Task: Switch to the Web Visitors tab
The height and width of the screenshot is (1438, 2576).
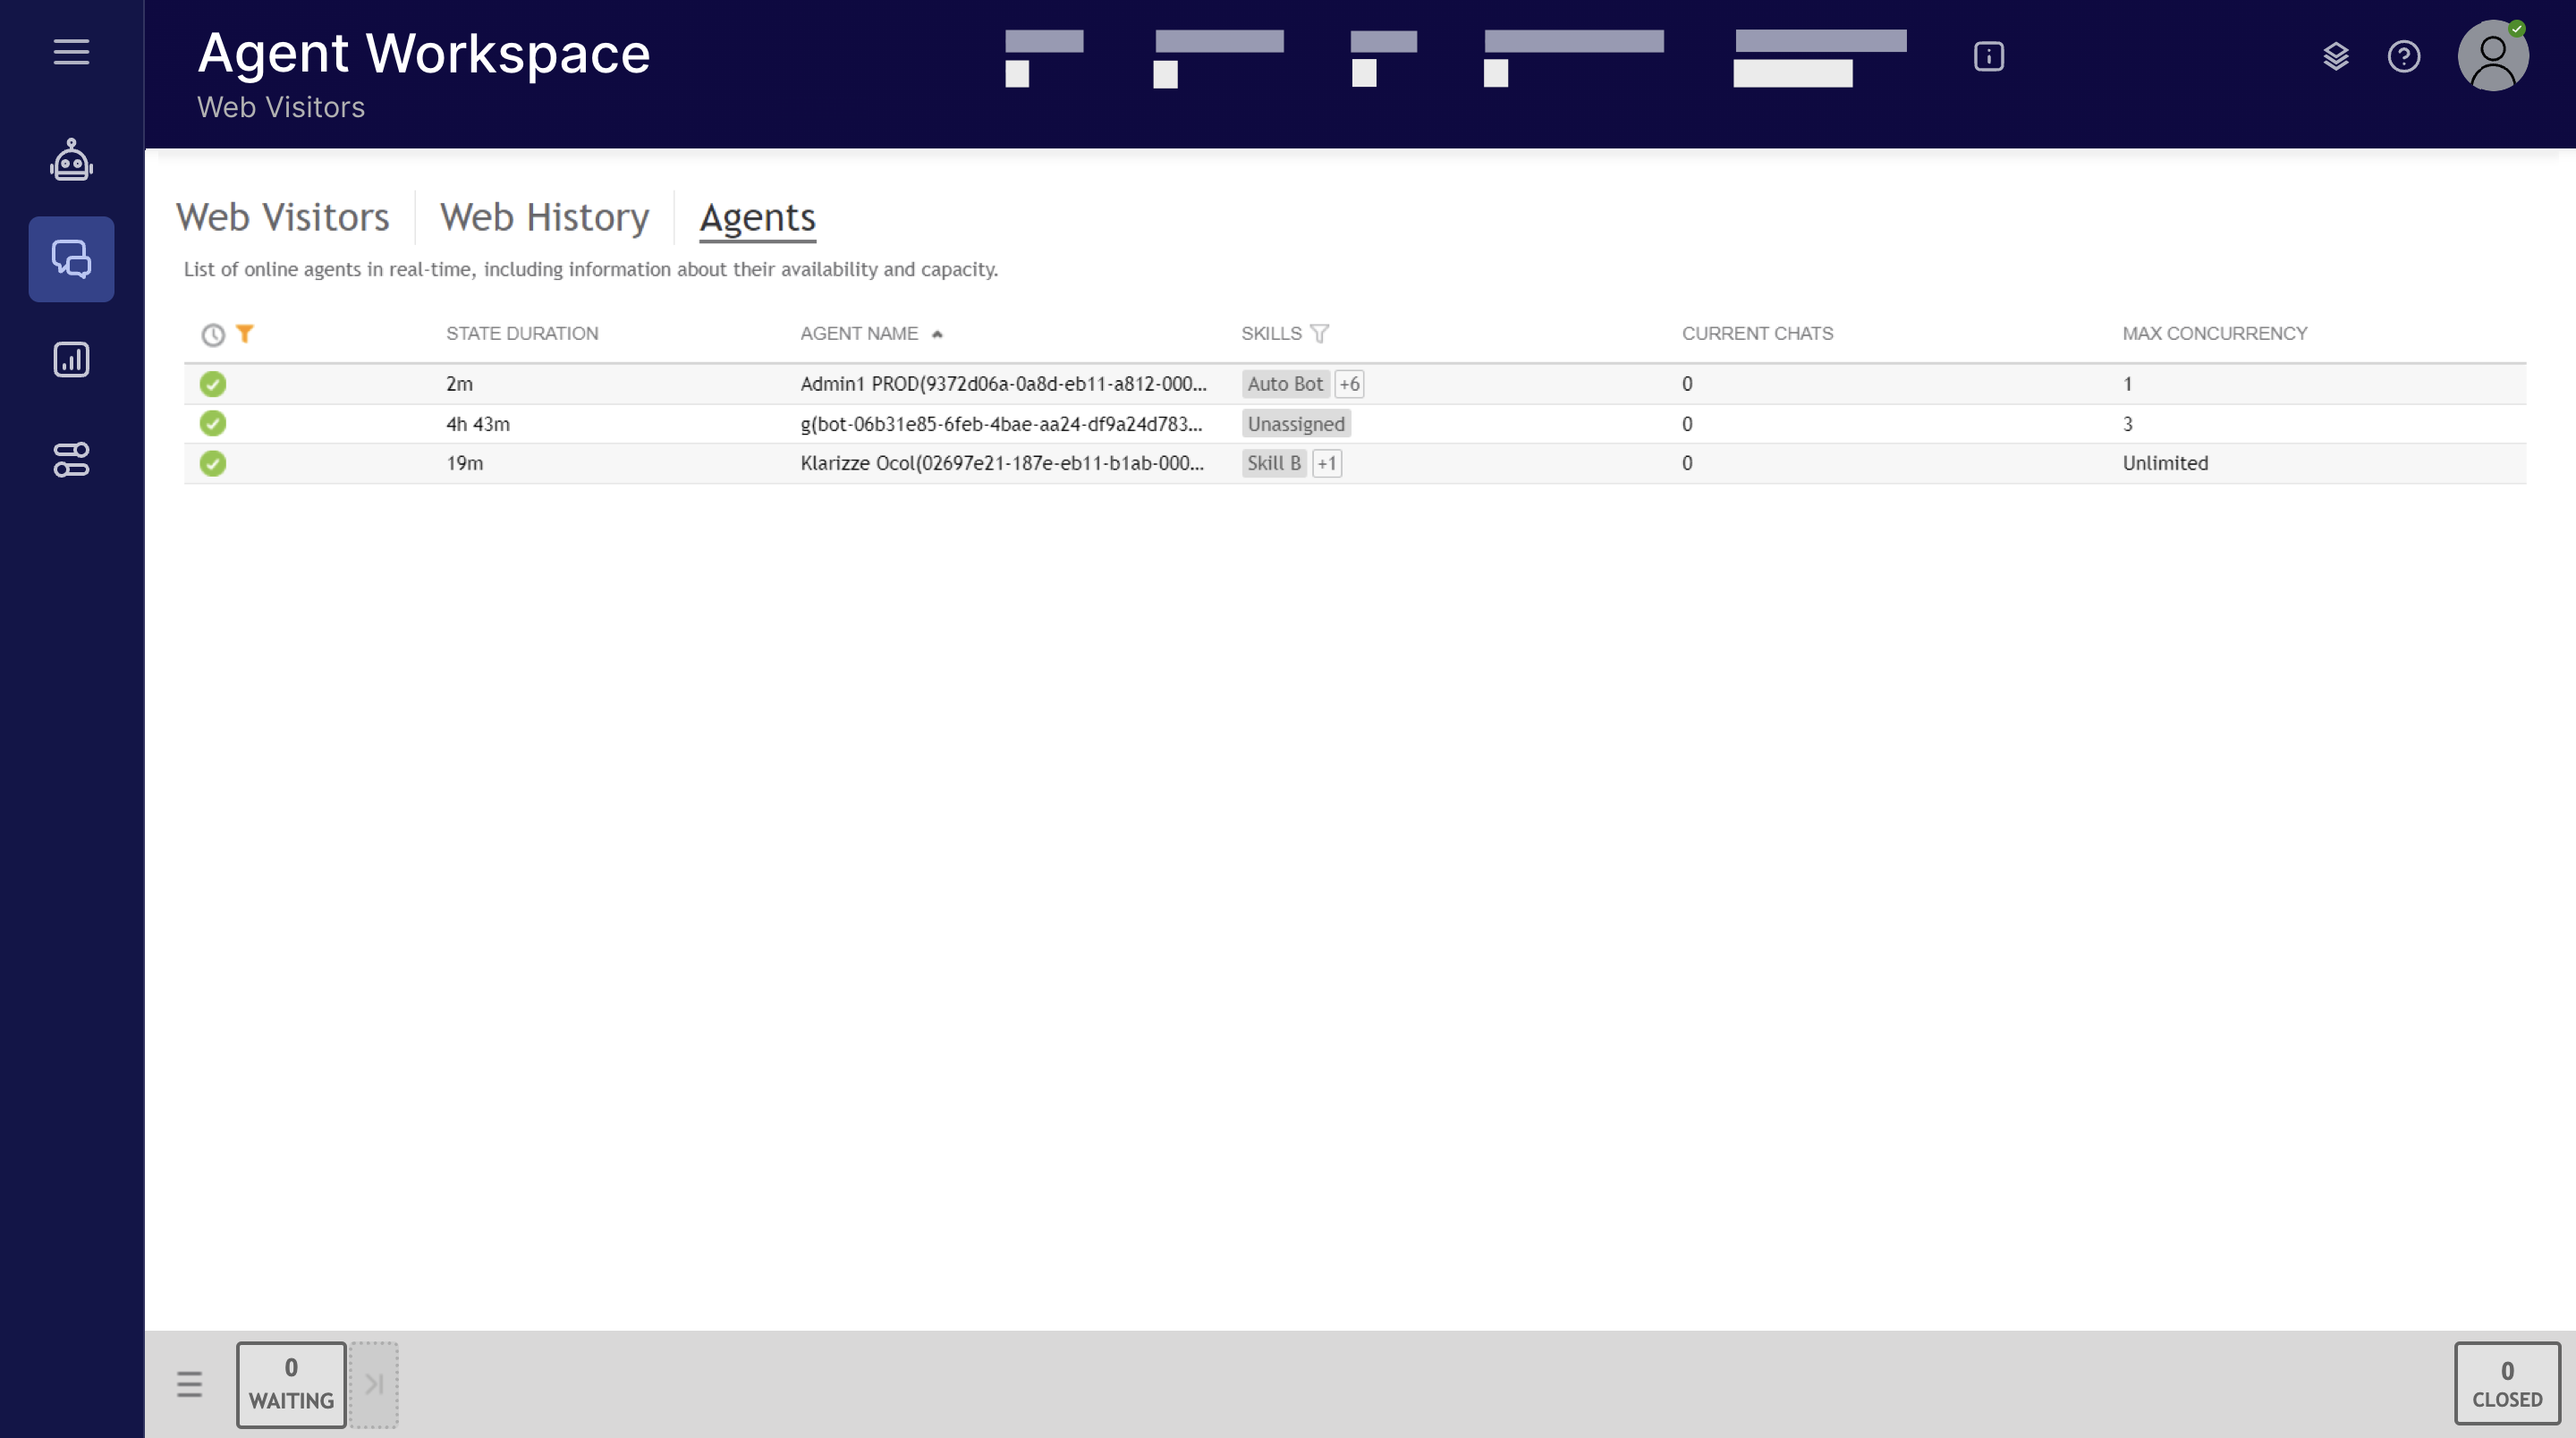Action: 282,217
